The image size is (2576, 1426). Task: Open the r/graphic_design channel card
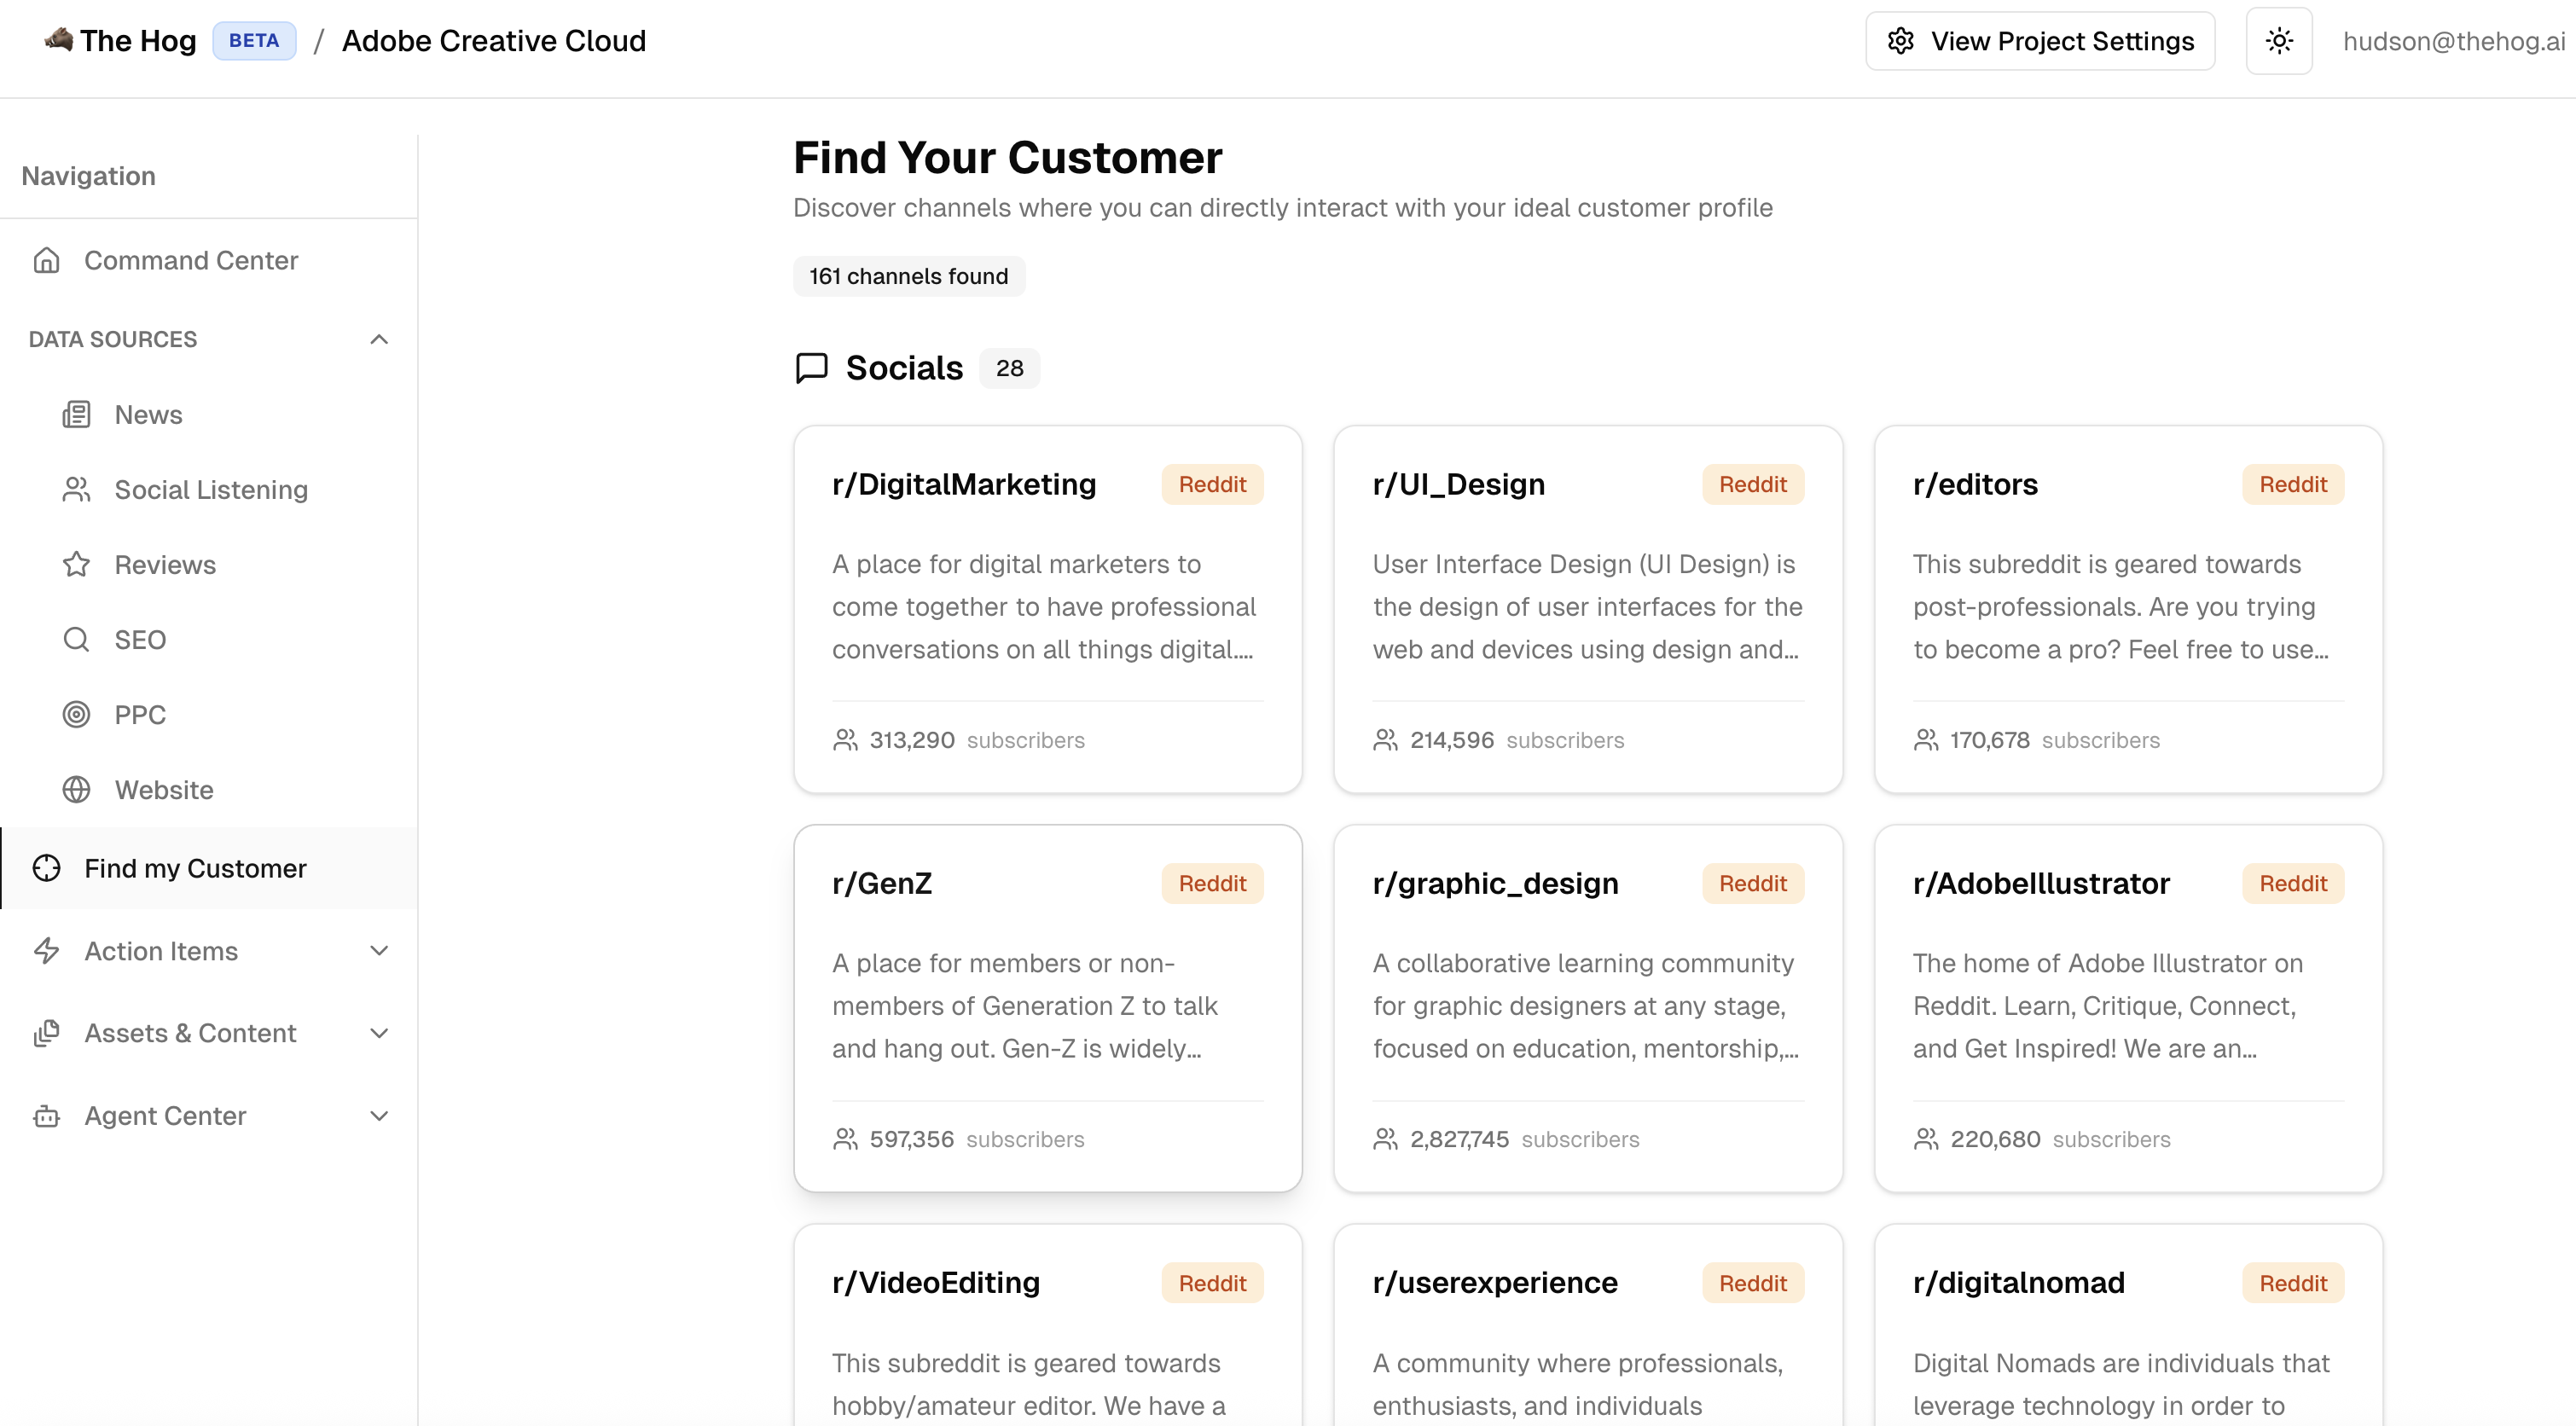tap(1587, 1007)
